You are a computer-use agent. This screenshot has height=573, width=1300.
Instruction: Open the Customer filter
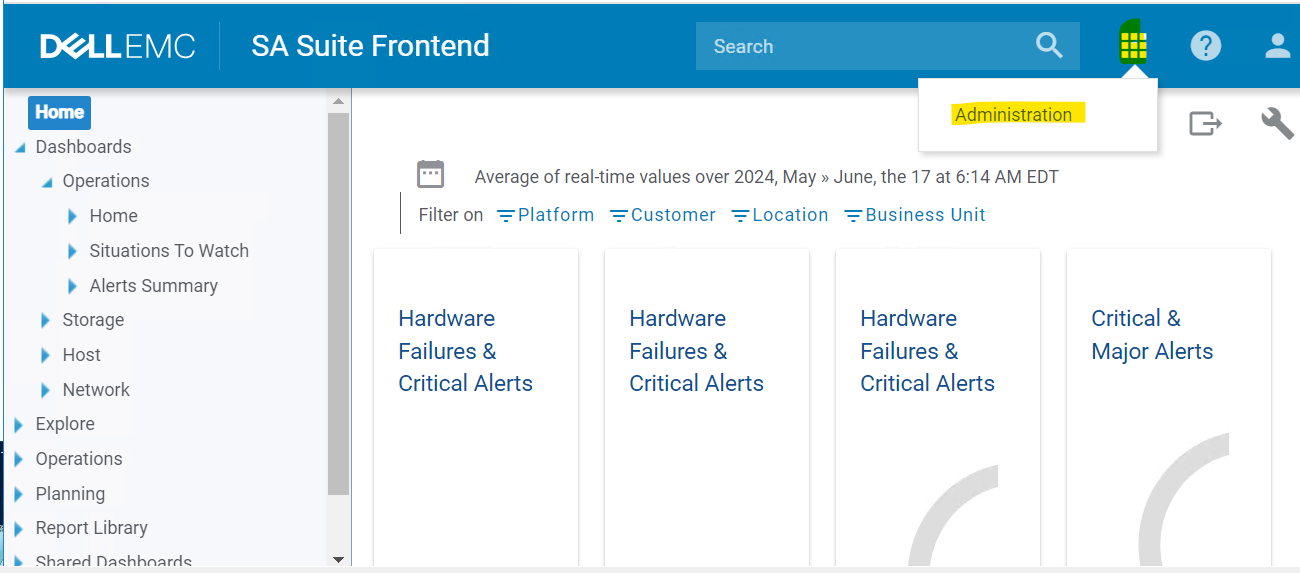coord(663,215)
